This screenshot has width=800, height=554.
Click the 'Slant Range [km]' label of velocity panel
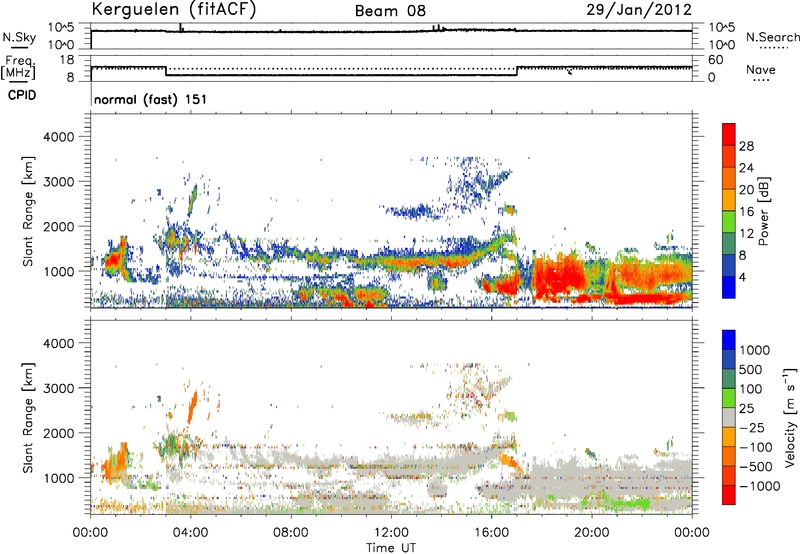28,417
